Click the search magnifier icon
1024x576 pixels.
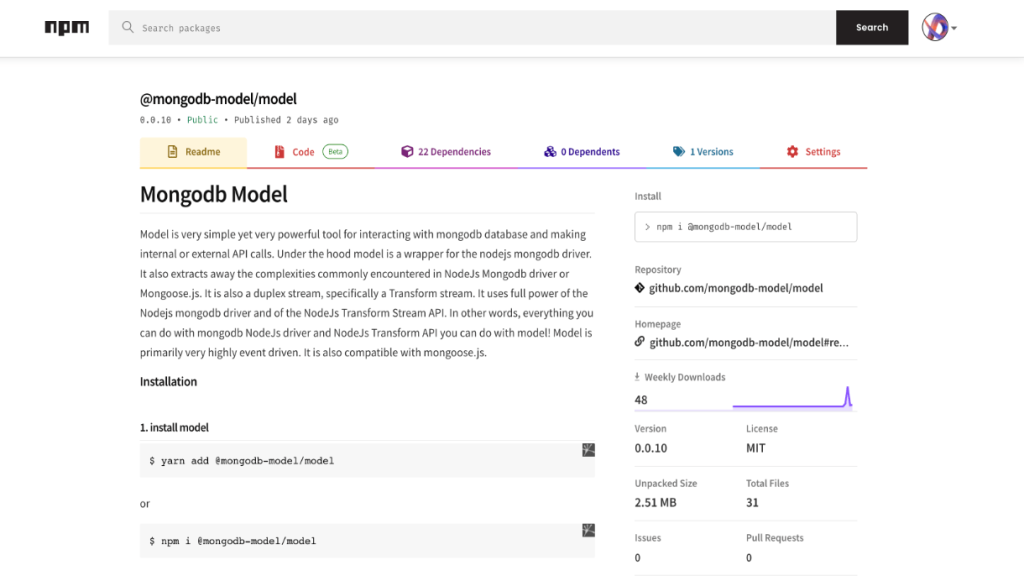click(x=128, y=28)
